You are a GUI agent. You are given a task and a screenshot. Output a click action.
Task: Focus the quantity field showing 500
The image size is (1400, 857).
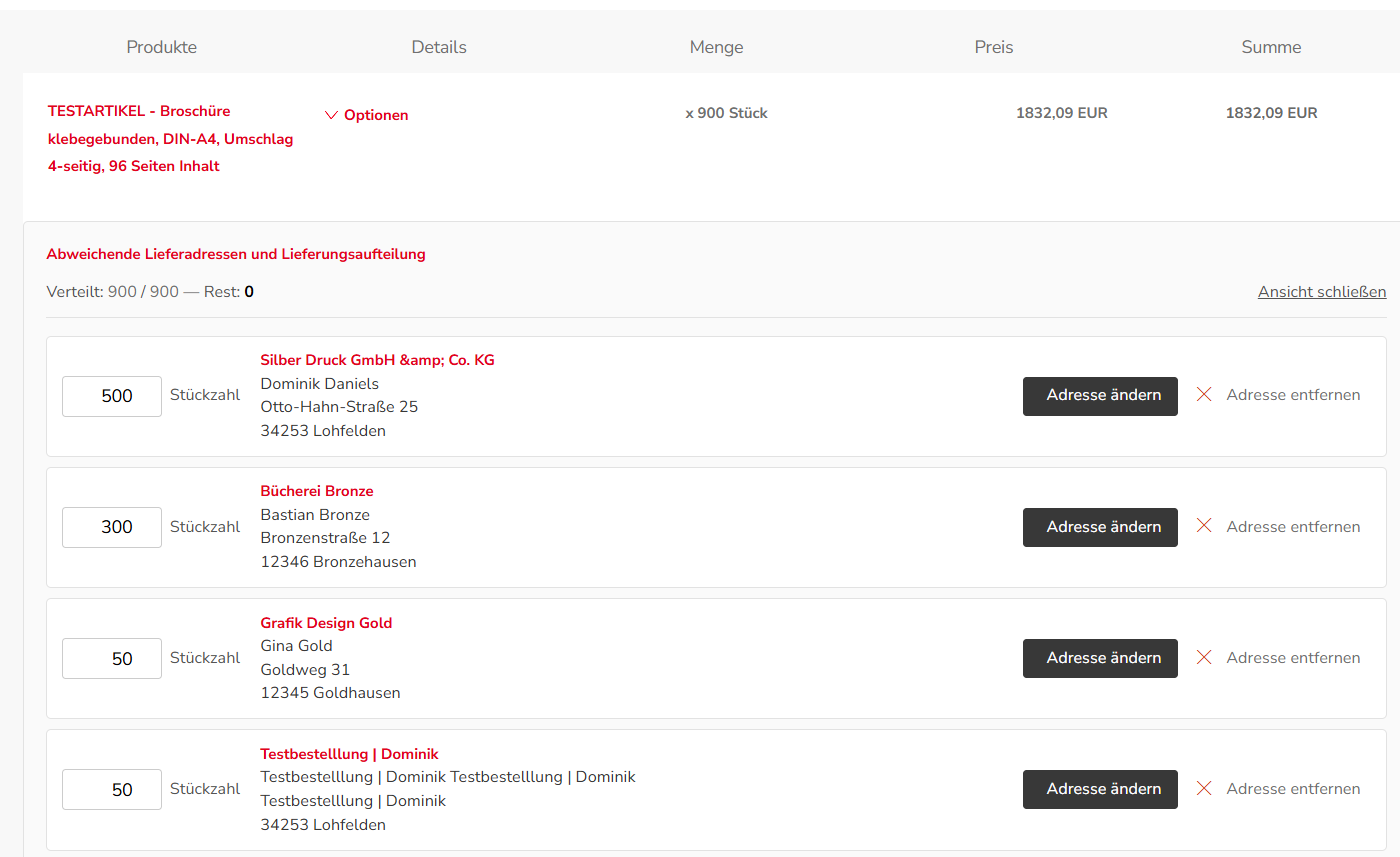(112, 396)
